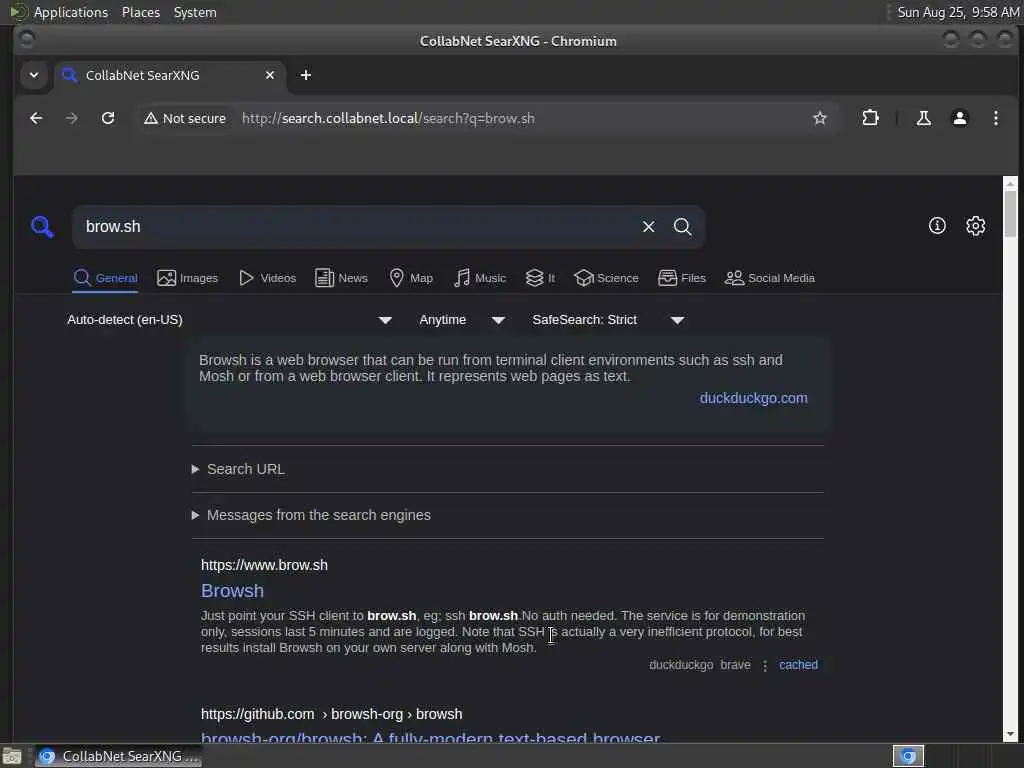The image size is (1024, 768).
Task: Click the SearXNG logo magnifier icon
Action: click(x=42, y=227)
